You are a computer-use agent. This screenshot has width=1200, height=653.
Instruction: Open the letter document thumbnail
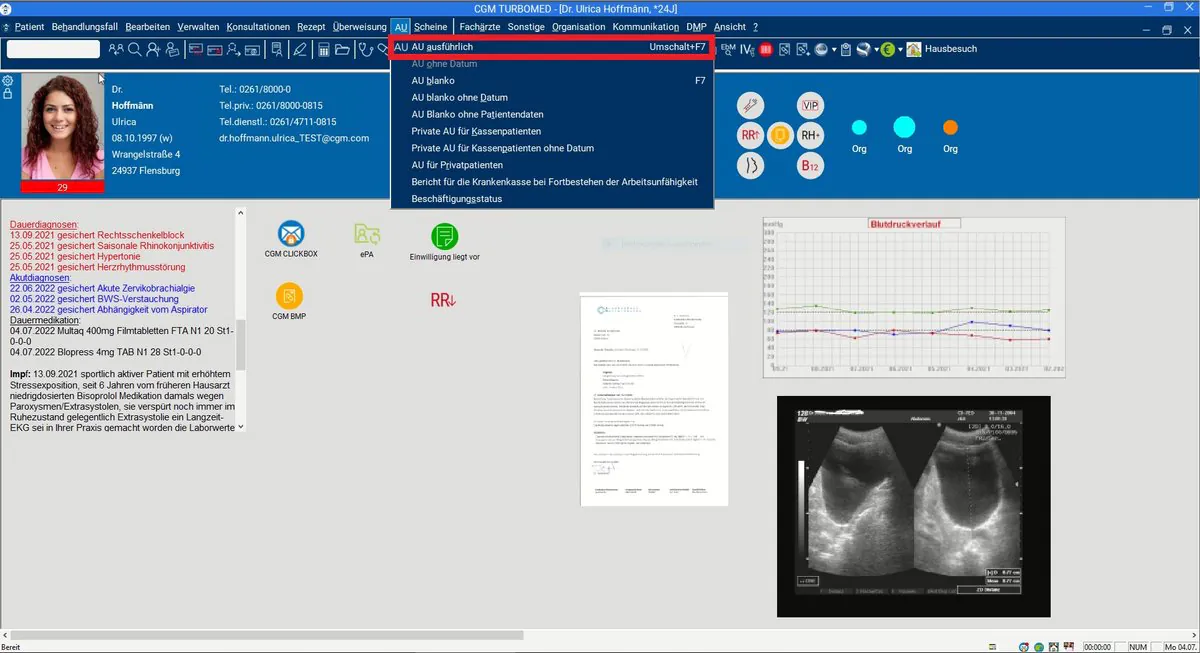(655, 399)
